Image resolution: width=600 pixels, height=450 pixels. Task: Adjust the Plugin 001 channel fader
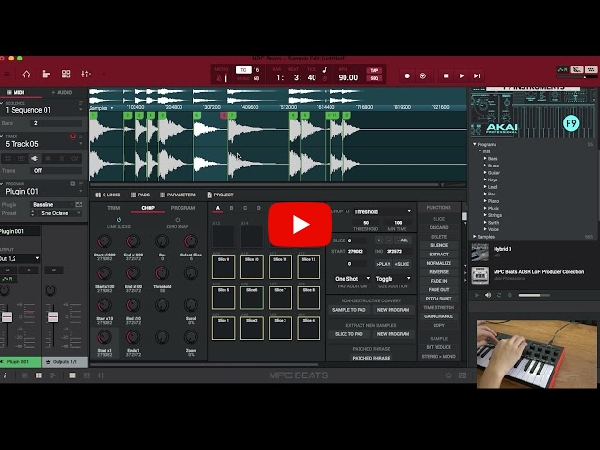click(7, 317)
